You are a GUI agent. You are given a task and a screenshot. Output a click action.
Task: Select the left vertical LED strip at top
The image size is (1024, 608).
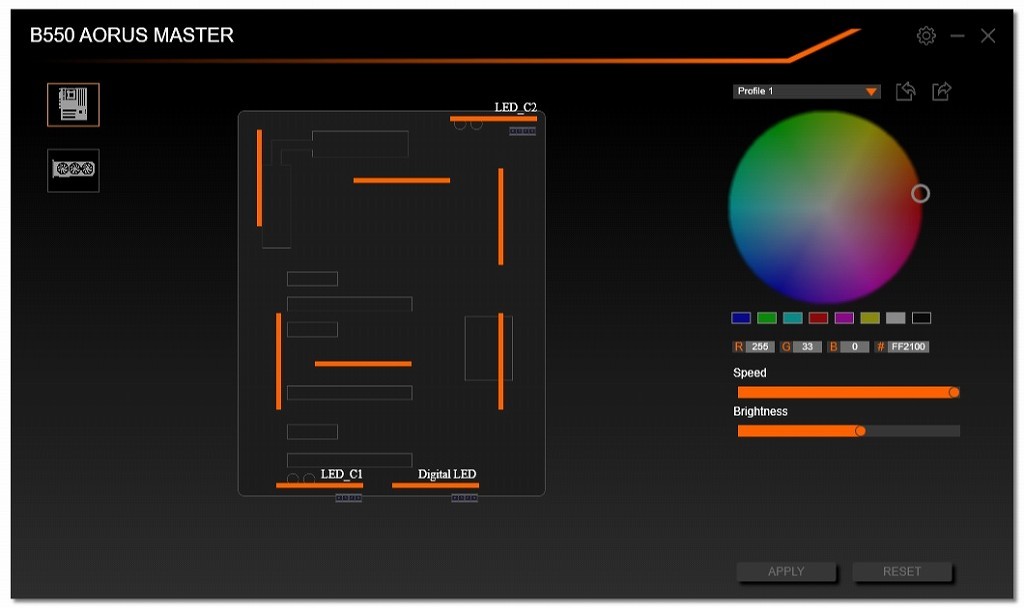coord(259,178)
